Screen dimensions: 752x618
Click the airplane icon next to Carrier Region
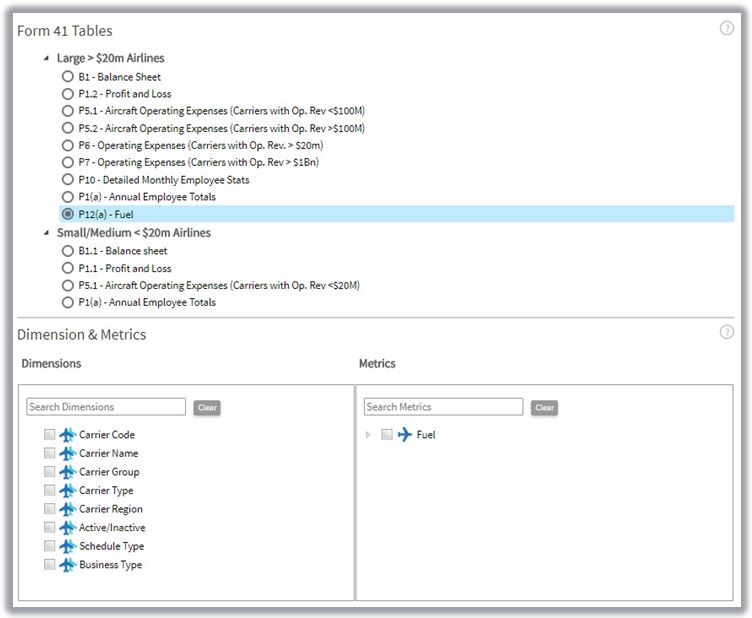(68, 509)
